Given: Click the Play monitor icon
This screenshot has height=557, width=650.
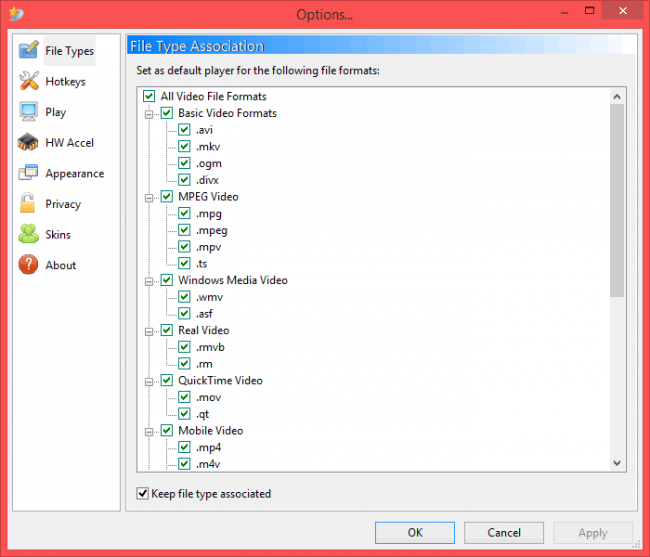Looking at the screenshot, I should [28, 111].
